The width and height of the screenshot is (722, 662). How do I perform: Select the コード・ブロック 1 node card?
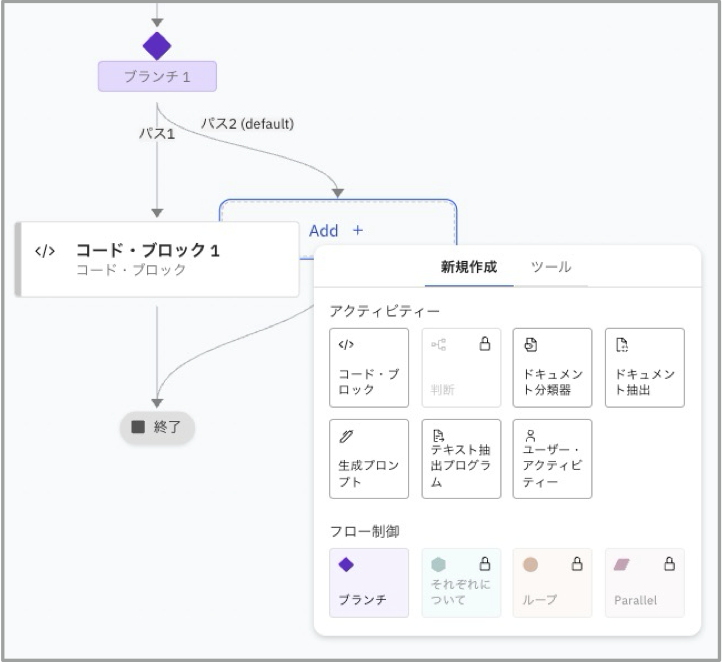[x=158, y=259]
